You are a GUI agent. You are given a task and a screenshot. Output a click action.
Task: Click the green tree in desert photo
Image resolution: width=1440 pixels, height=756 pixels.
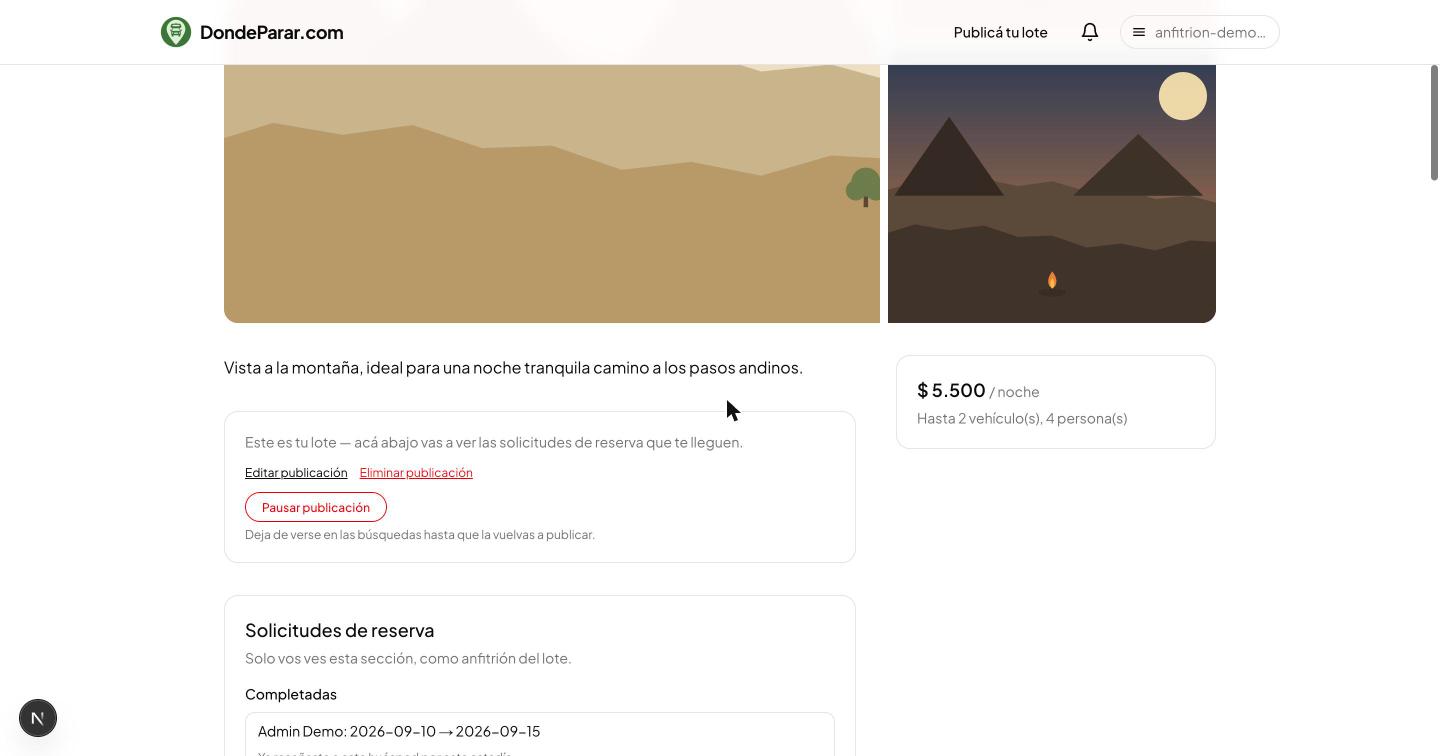click(864, 187)
